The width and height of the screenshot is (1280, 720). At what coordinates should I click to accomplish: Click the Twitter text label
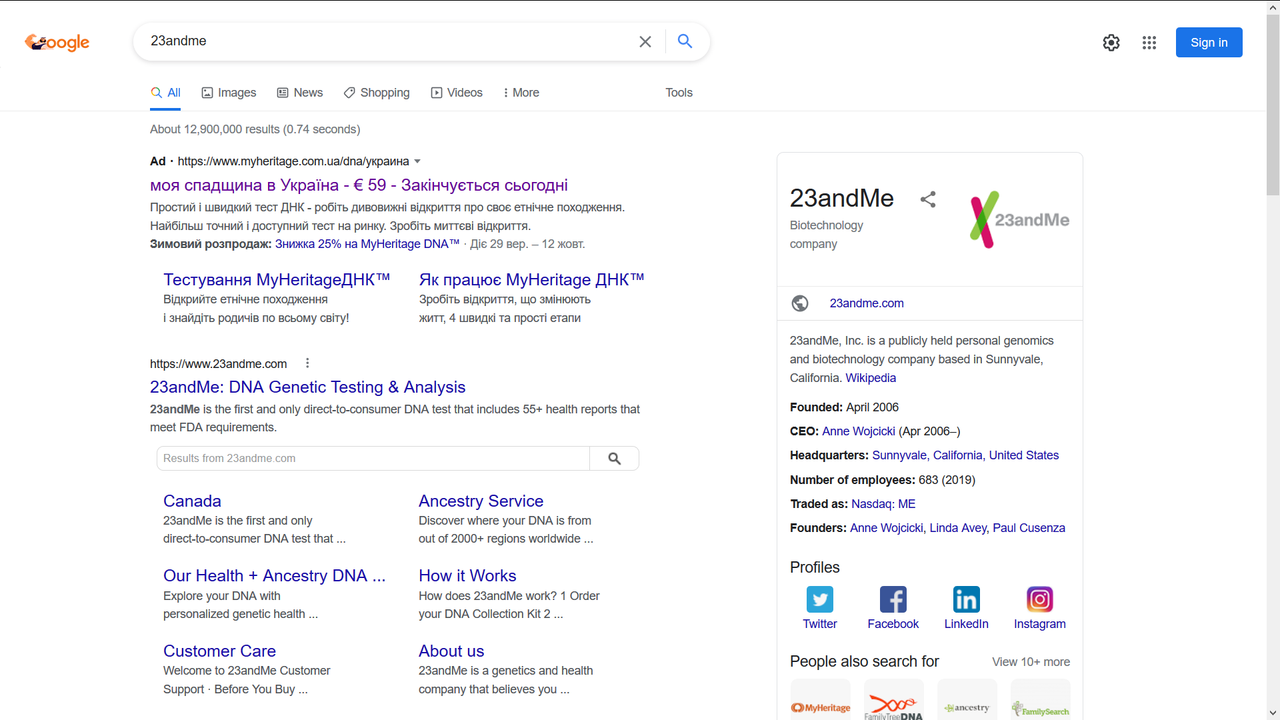coord(820,624)
